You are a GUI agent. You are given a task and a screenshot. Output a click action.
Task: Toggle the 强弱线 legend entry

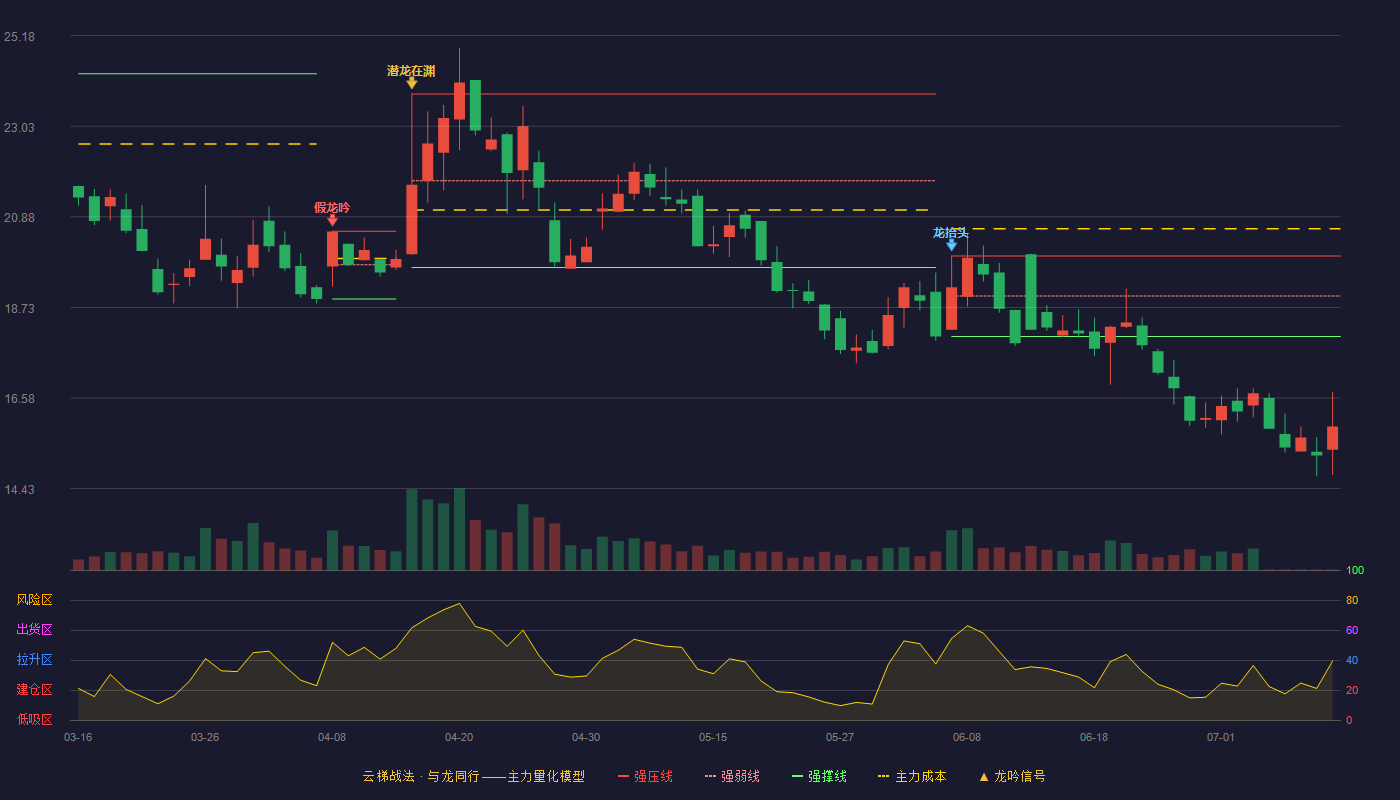(x=732, y=776)
